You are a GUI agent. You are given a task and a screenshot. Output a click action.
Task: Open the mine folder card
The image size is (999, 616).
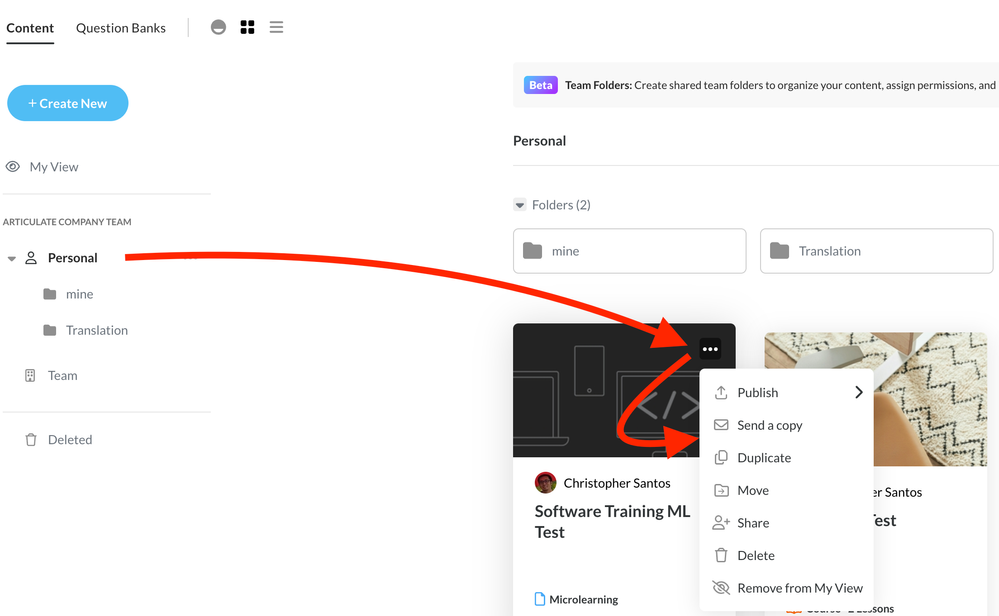pyautogui.click(x=629, y=251)
